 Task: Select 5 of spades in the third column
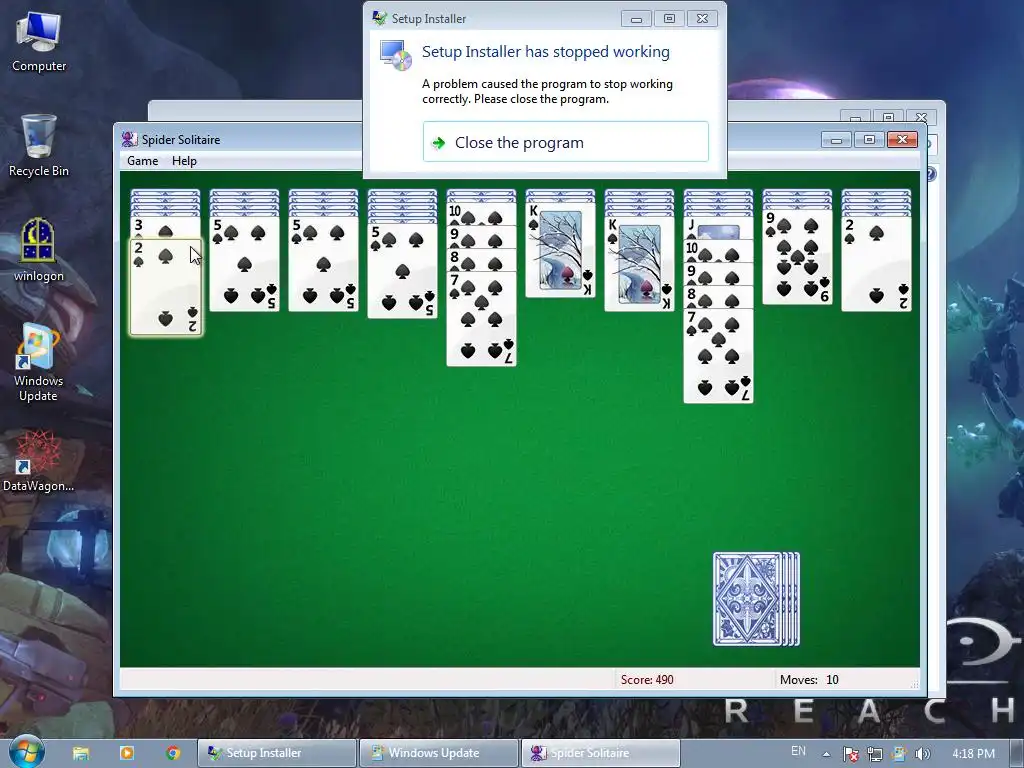(x=323, y=264)
